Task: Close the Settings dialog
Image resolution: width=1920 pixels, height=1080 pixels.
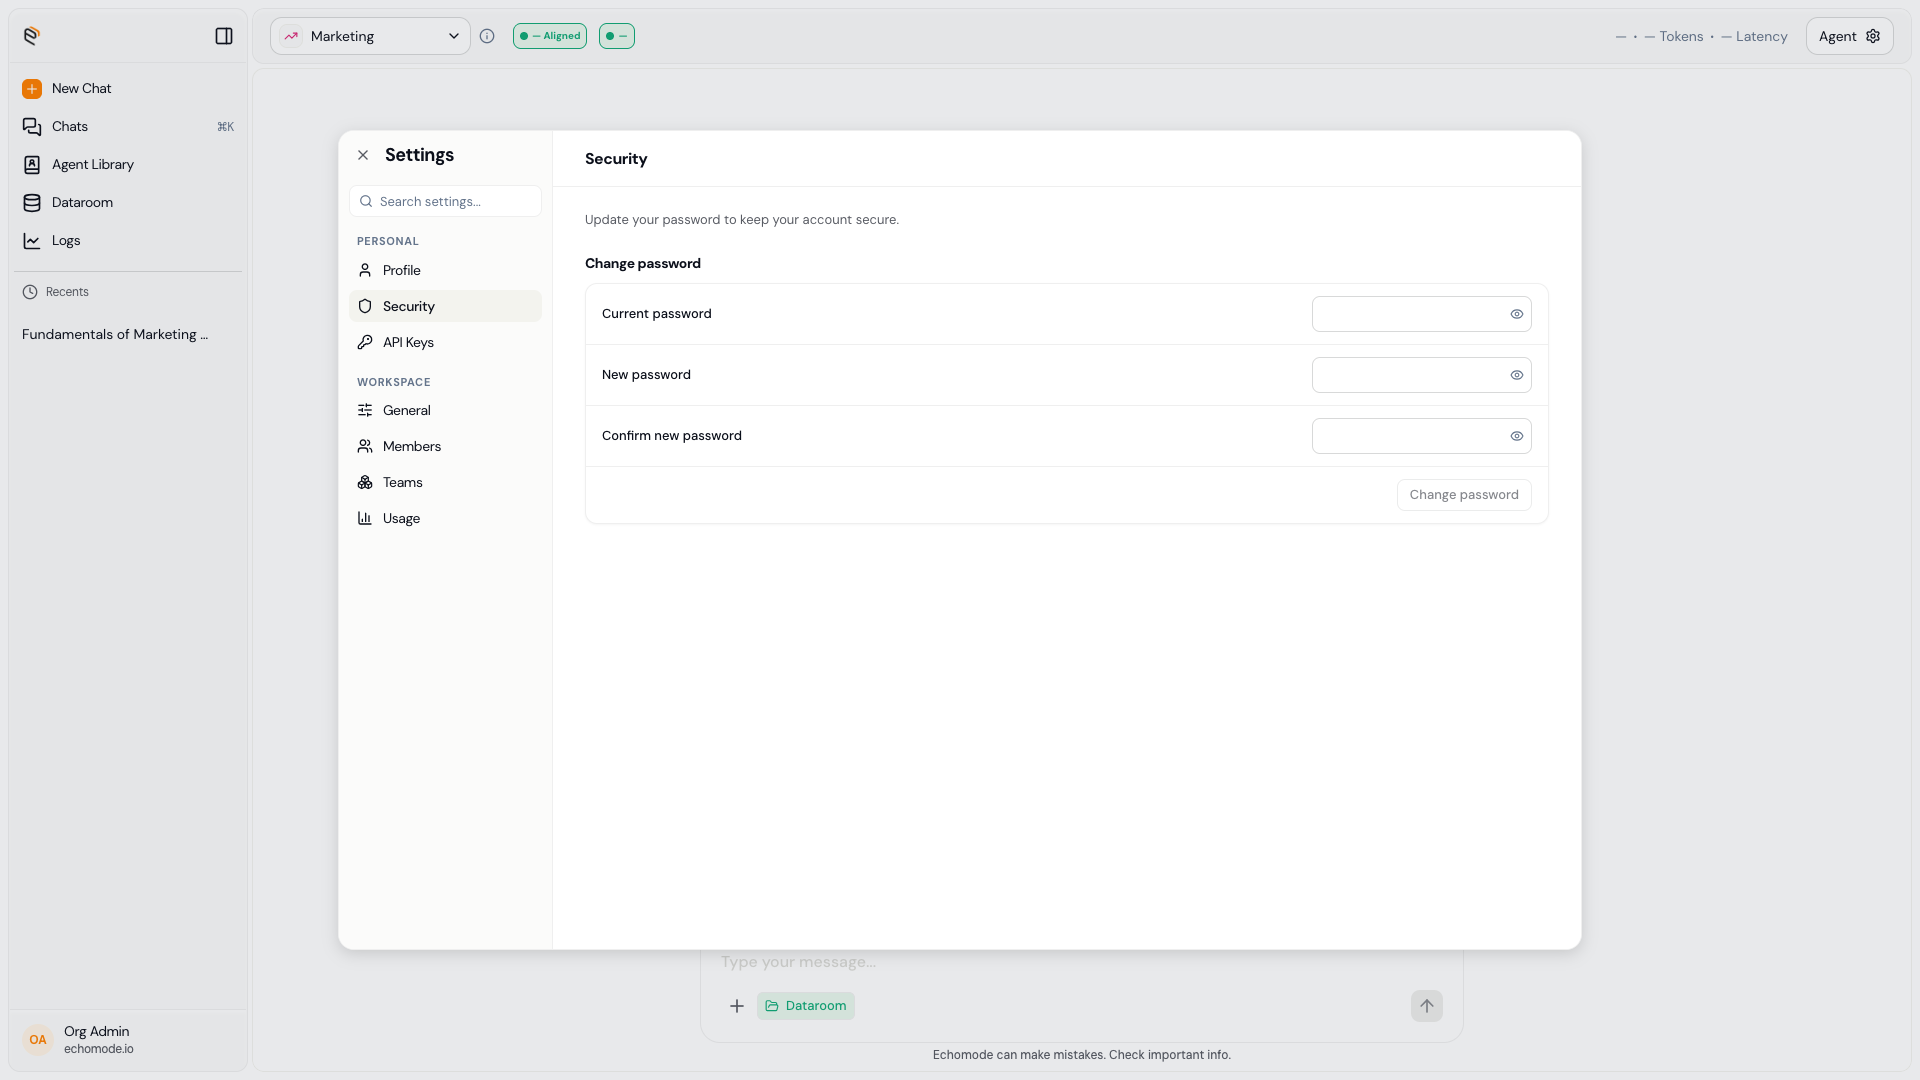Action: click(363, 155)
